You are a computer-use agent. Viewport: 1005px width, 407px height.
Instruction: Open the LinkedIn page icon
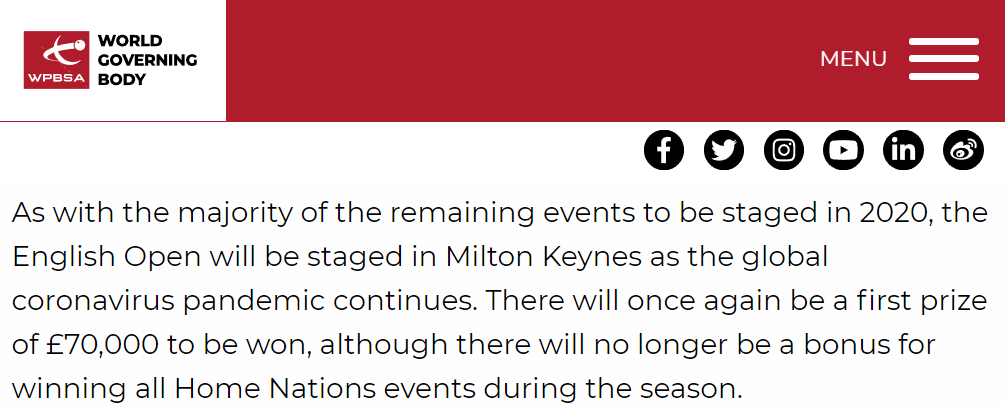[903, 150]
